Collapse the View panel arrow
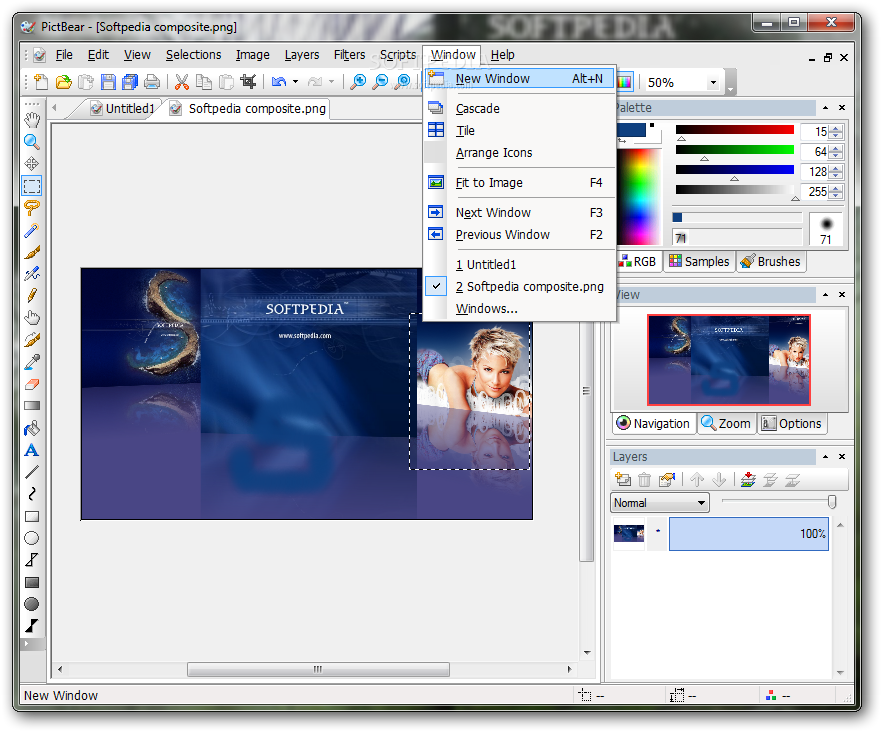The height and width of the screenshot is (732, 882). pos(825,294)
